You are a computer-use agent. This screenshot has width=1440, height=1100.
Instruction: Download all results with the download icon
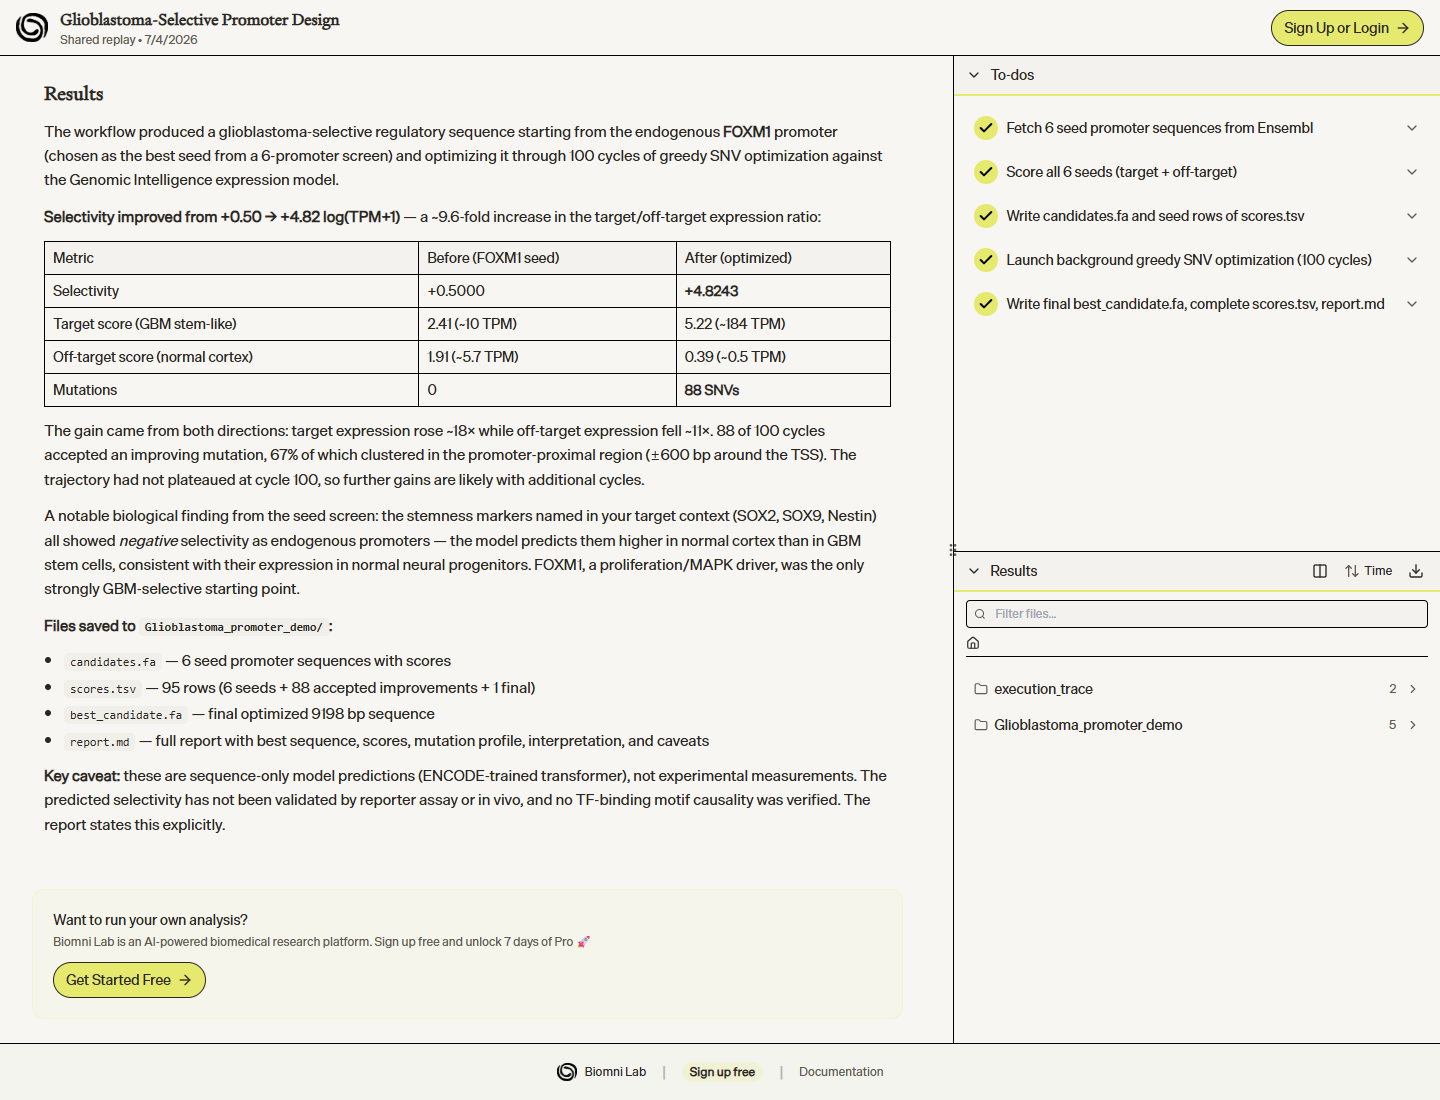coord(1416,571)
